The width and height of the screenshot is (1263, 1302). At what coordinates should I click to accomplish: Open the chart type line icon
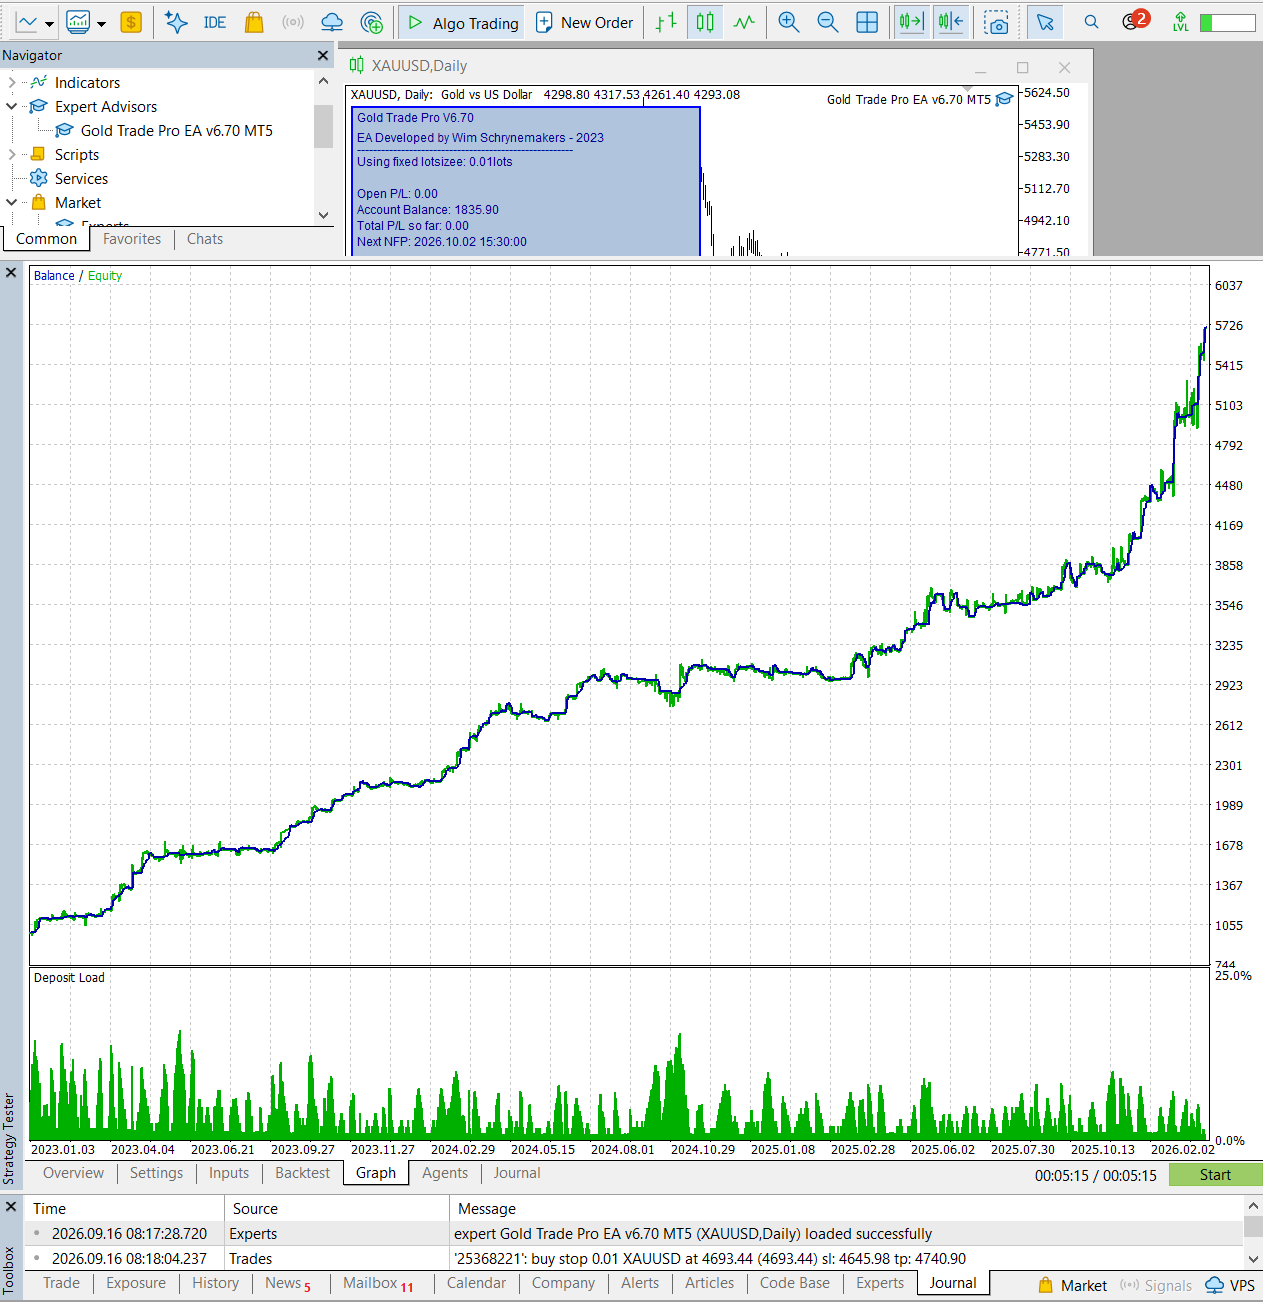click(26, 22)
